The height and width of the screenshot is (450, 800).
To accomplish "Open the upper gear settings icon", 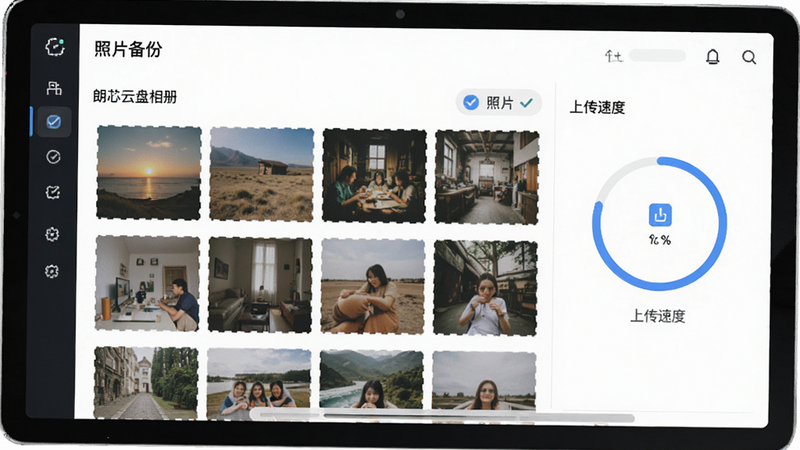I will point(52,234).
